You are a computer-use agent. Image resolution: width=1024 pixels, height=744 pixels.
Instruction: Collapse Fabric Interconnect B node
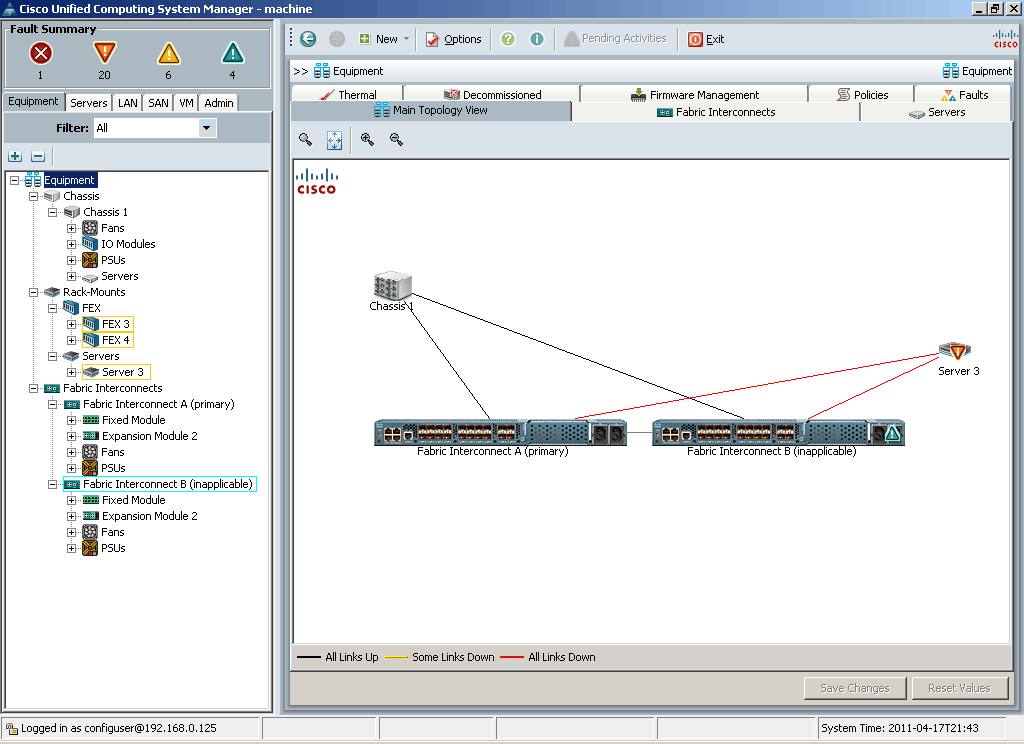click(x=52, y=485)
